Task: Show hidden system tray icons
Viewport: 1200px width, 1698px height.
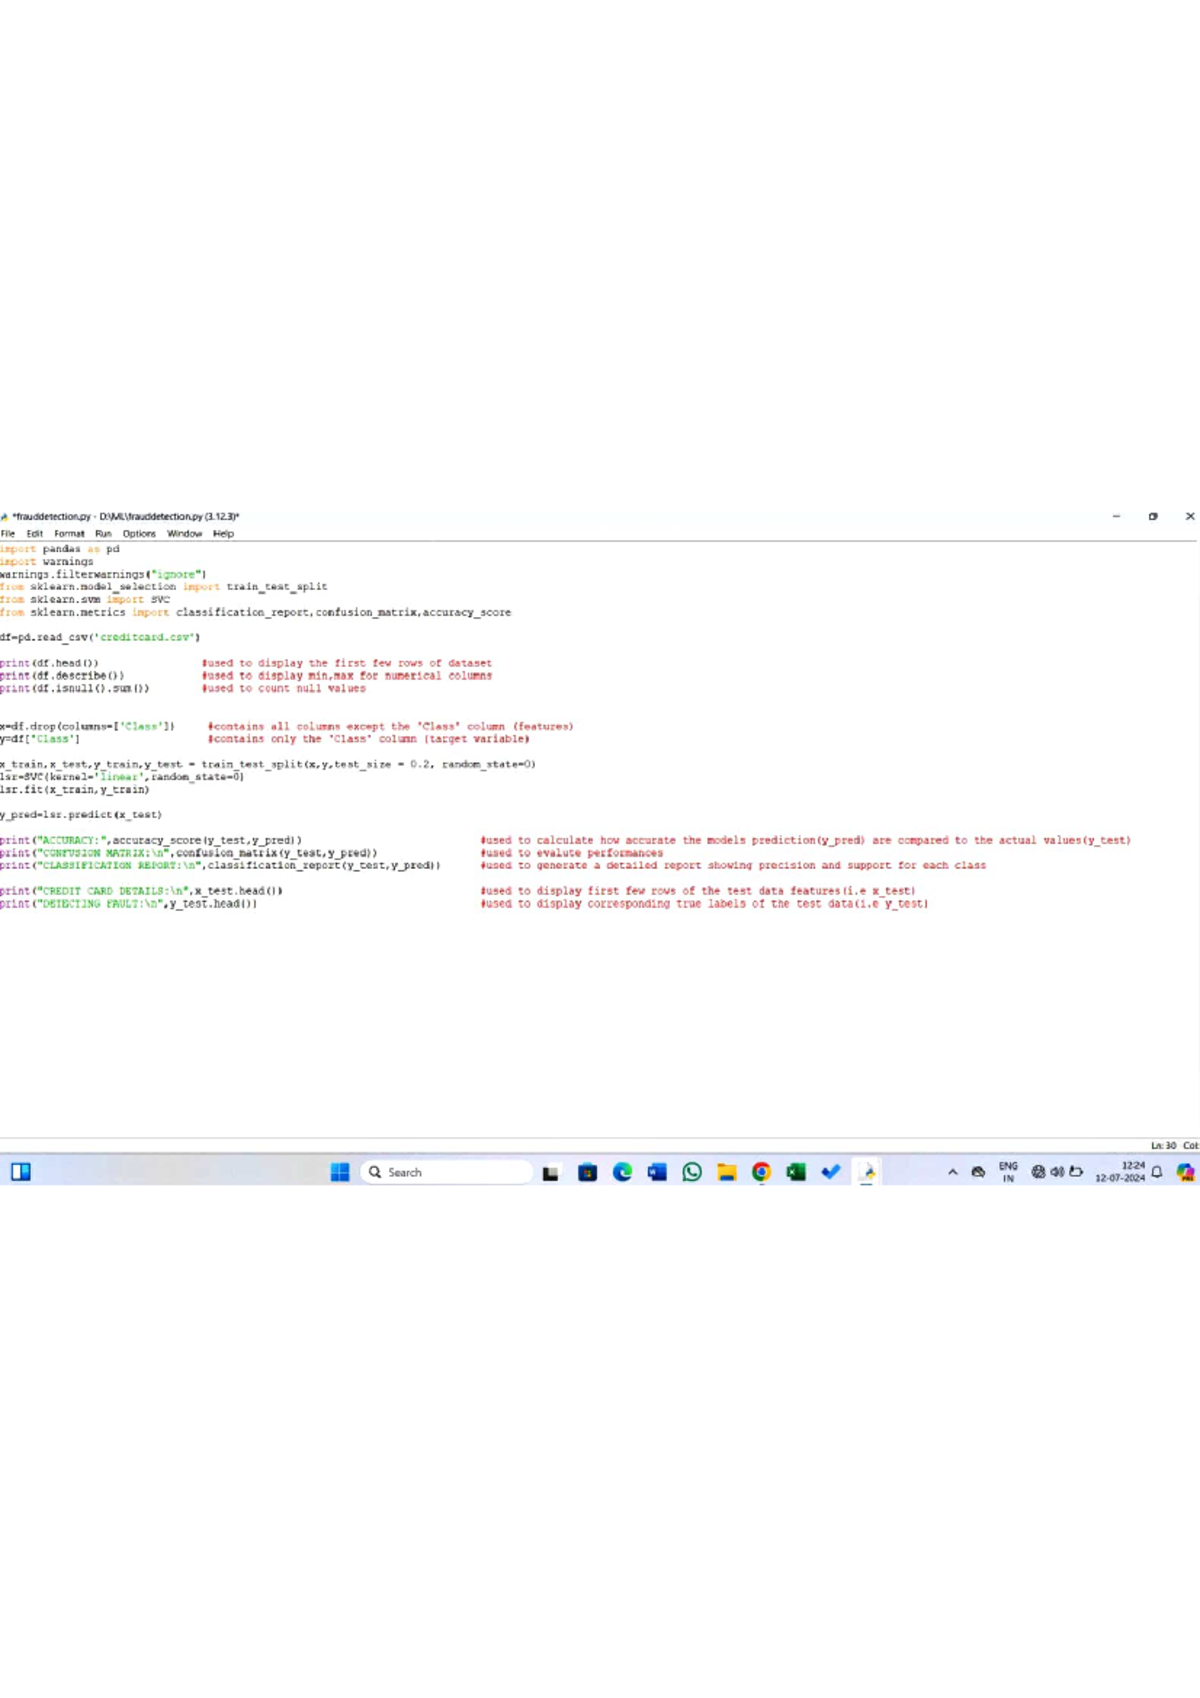Action: pyautogui.click(x=952, y=1172)
